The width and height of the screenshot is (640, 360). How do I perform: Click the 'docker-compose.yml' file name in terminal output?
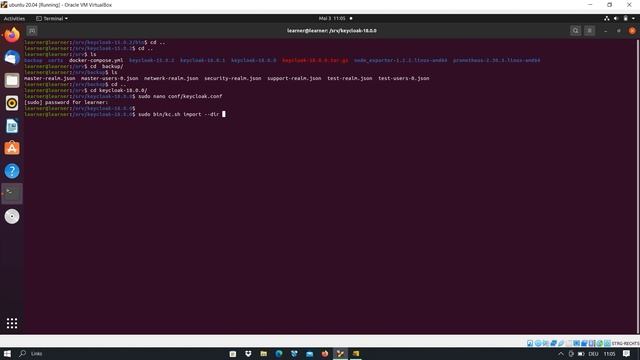[96, 60]
